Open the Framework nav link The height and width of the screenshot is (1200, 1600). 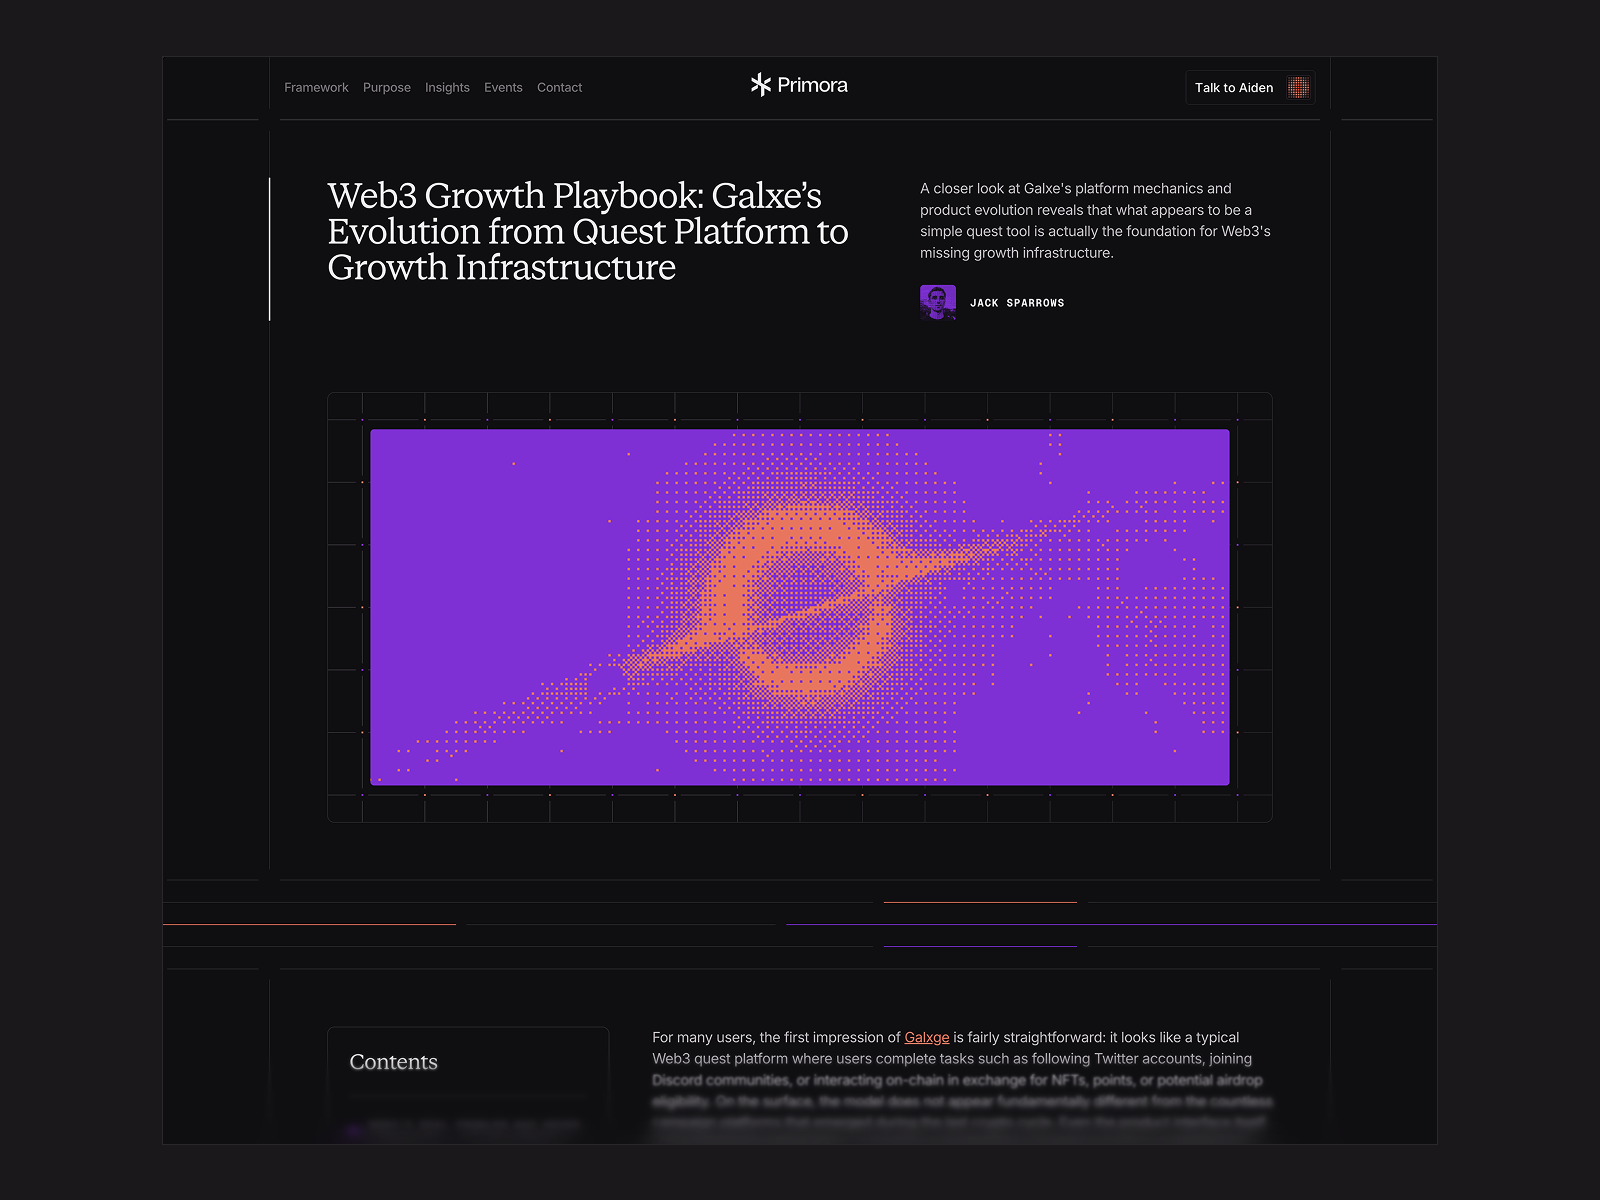pyautogui.click(x=316, y=88)
